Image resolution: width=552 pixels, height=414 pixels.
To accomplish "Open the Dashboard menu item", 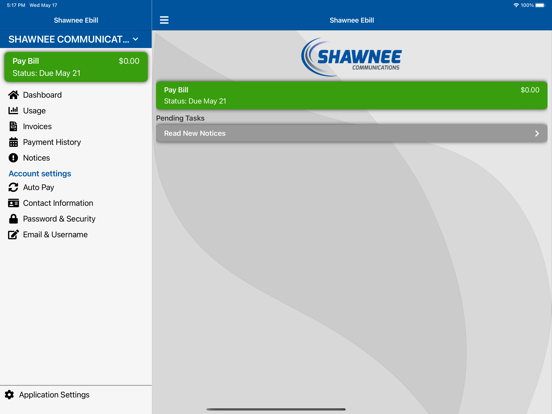I will pyautogui.click(x=42, y=95).
